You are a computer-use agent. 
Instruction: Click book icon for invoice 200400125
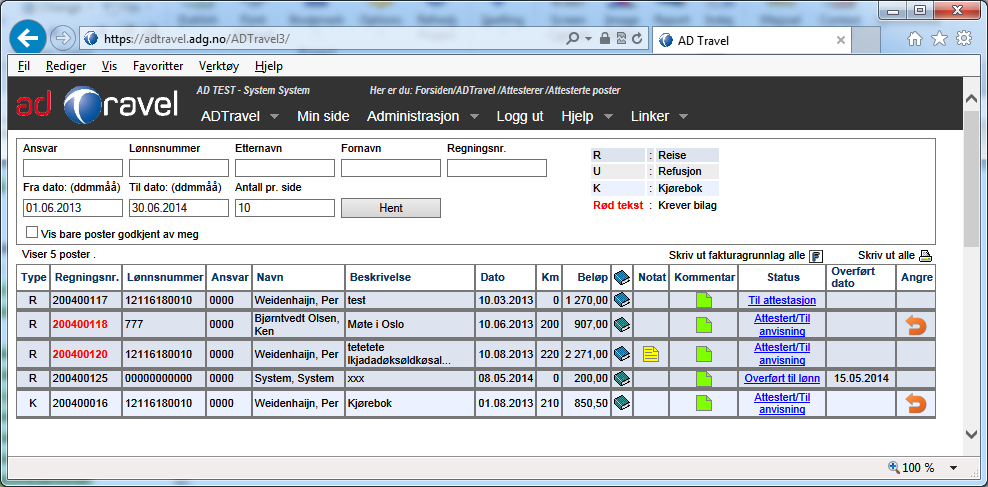pos(621,378)
